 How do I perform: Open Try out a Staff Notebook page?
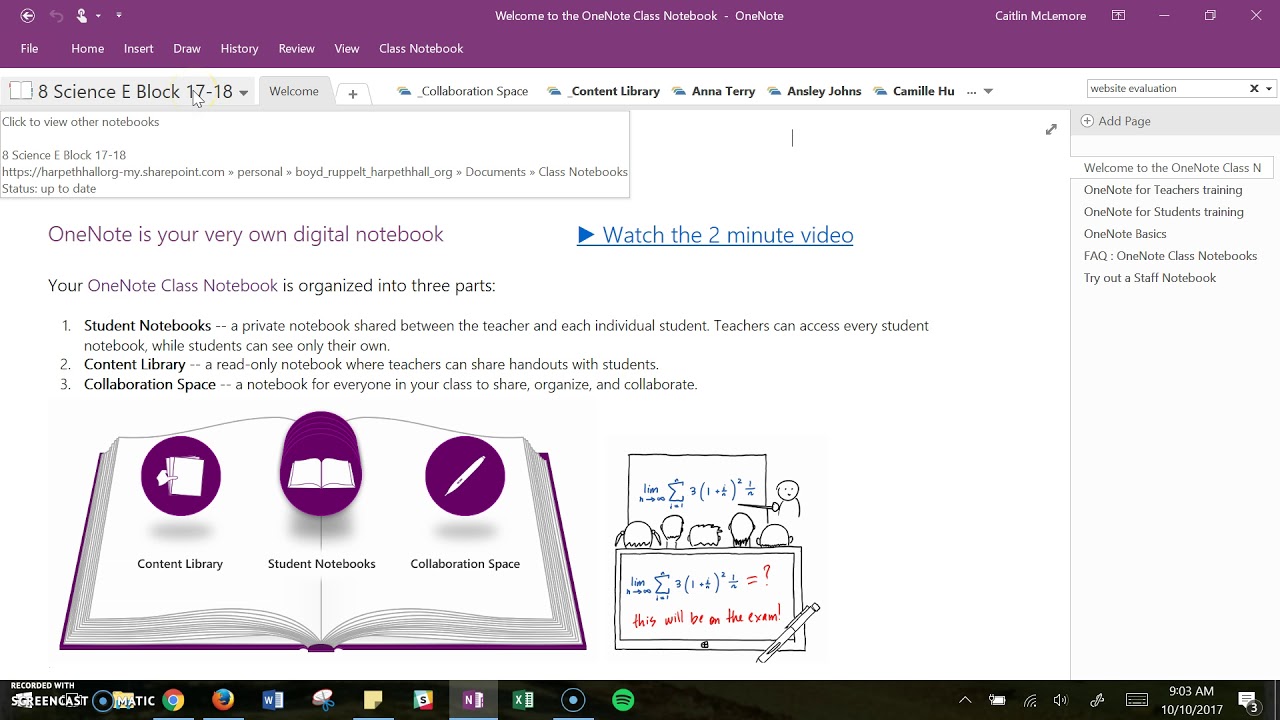point(1150,278)
